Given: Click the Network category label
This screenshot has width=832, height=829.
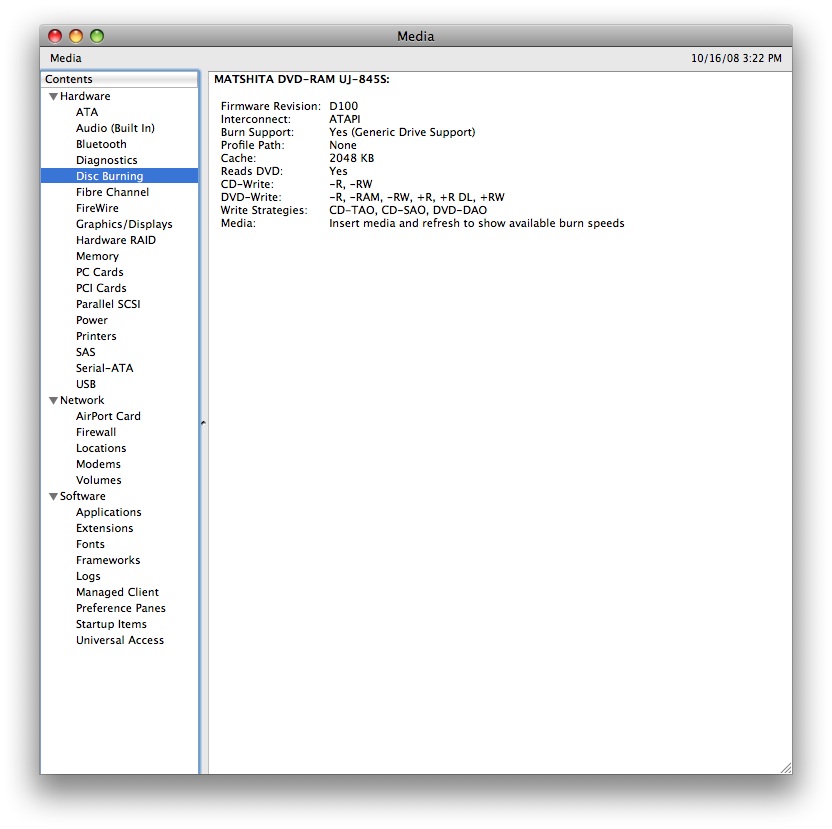Looking at the screenshot, I should [x=82, y=400].
